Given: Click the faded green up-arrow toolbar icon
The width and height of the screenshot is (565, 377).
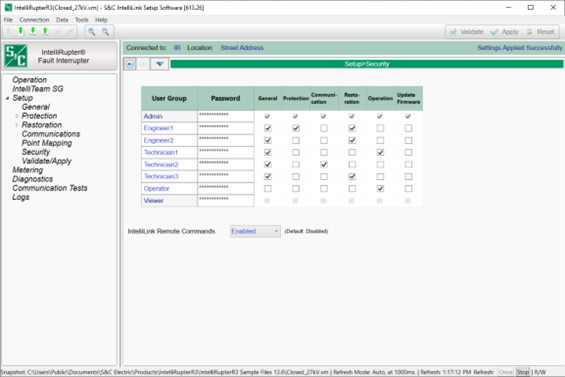Looking at the screenshot, I should pyautogui.click(x=9, y=32).
